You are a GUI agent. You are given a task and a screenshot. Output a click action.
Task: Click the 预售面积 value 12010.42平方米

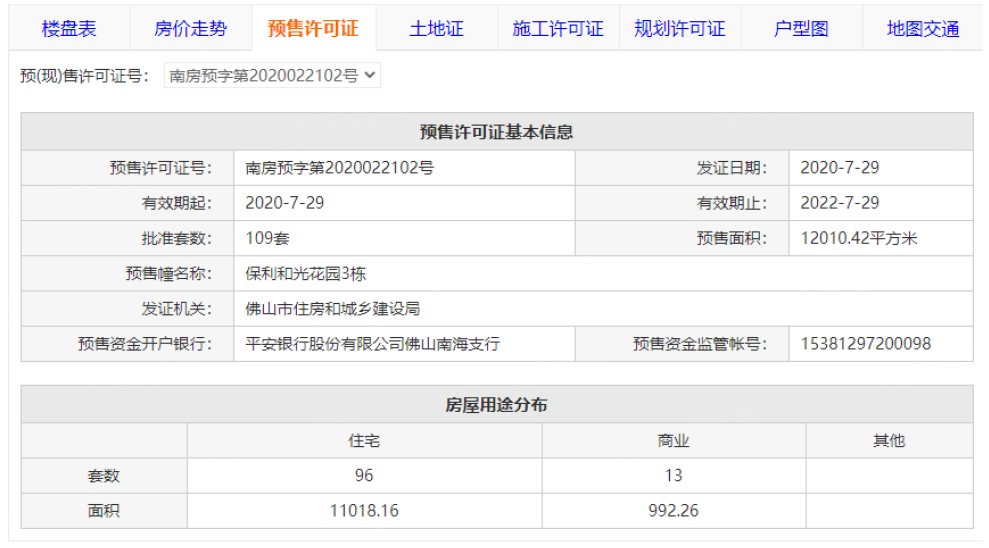click(x=858, y=238)
